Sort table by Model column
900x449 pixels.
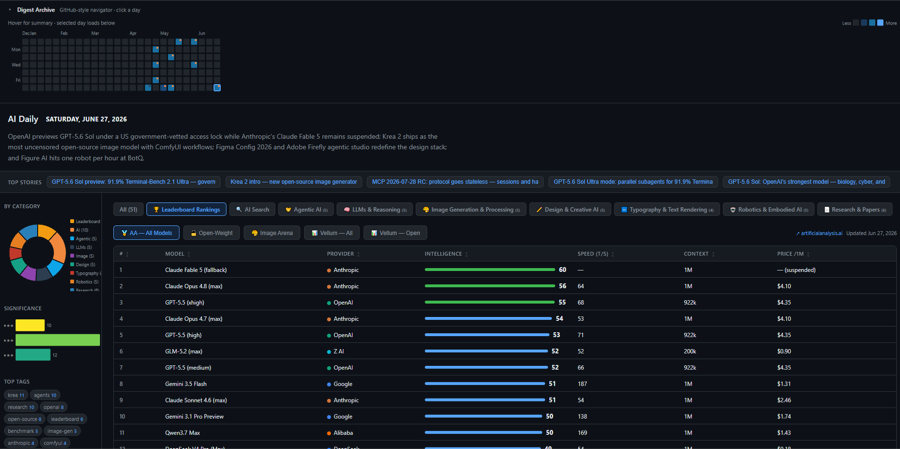[x=177, y=254]
